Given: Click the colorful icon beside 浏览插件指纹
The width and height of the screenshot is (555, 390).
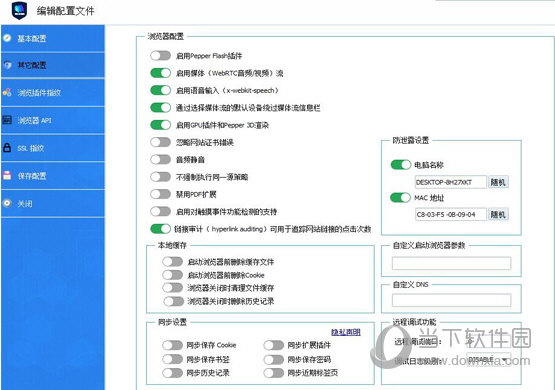Looking at the screenshot, I should (x=7, y=92).
